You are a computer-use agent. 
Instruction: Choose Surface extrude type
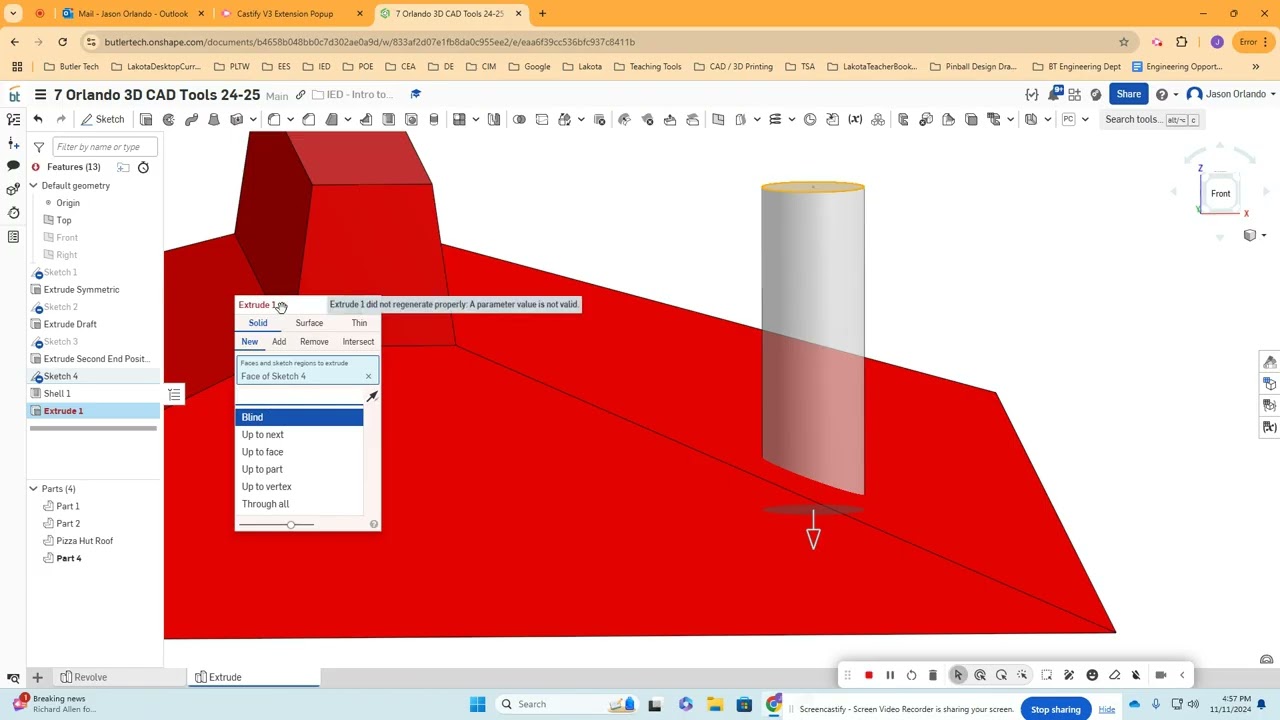309,323
